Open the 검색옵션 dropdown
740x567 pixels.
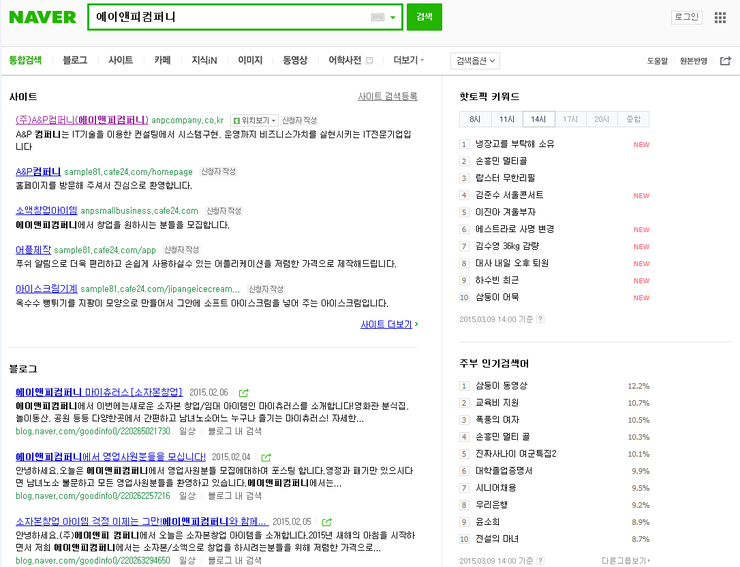pos(475,60)
